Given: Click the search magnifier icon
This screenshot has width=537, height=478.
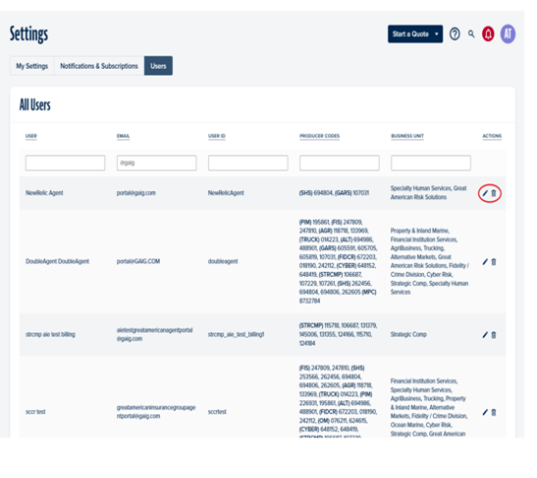Looking at the screenshot, I should point(471,34).
